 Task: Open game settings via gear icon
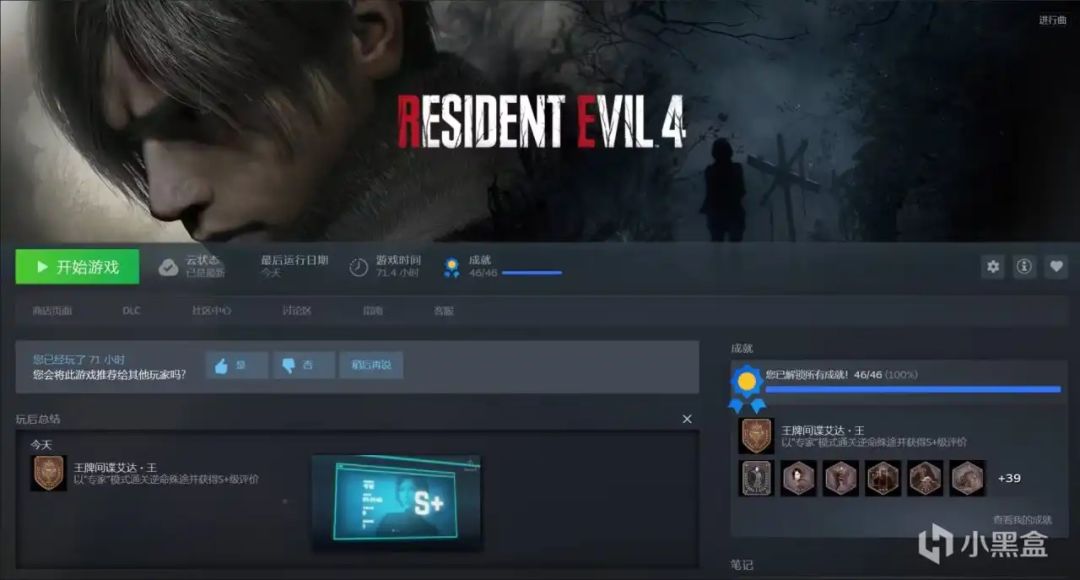993,267
